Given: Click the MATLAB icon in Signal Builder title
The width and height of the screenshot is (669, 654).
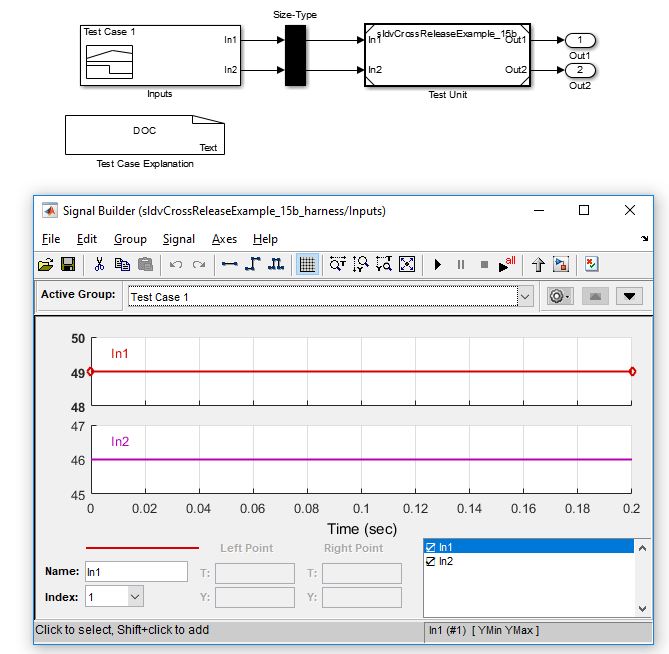Looking at the screenshot, I should pos(50,210).
